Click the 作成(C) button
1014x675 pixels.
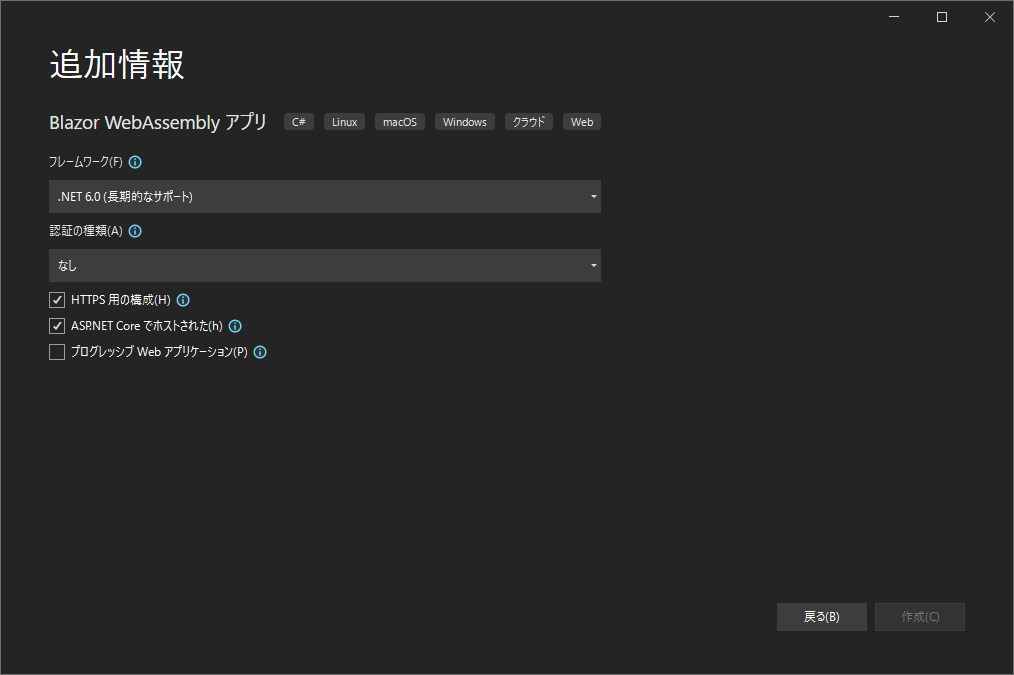coord(920,617)
